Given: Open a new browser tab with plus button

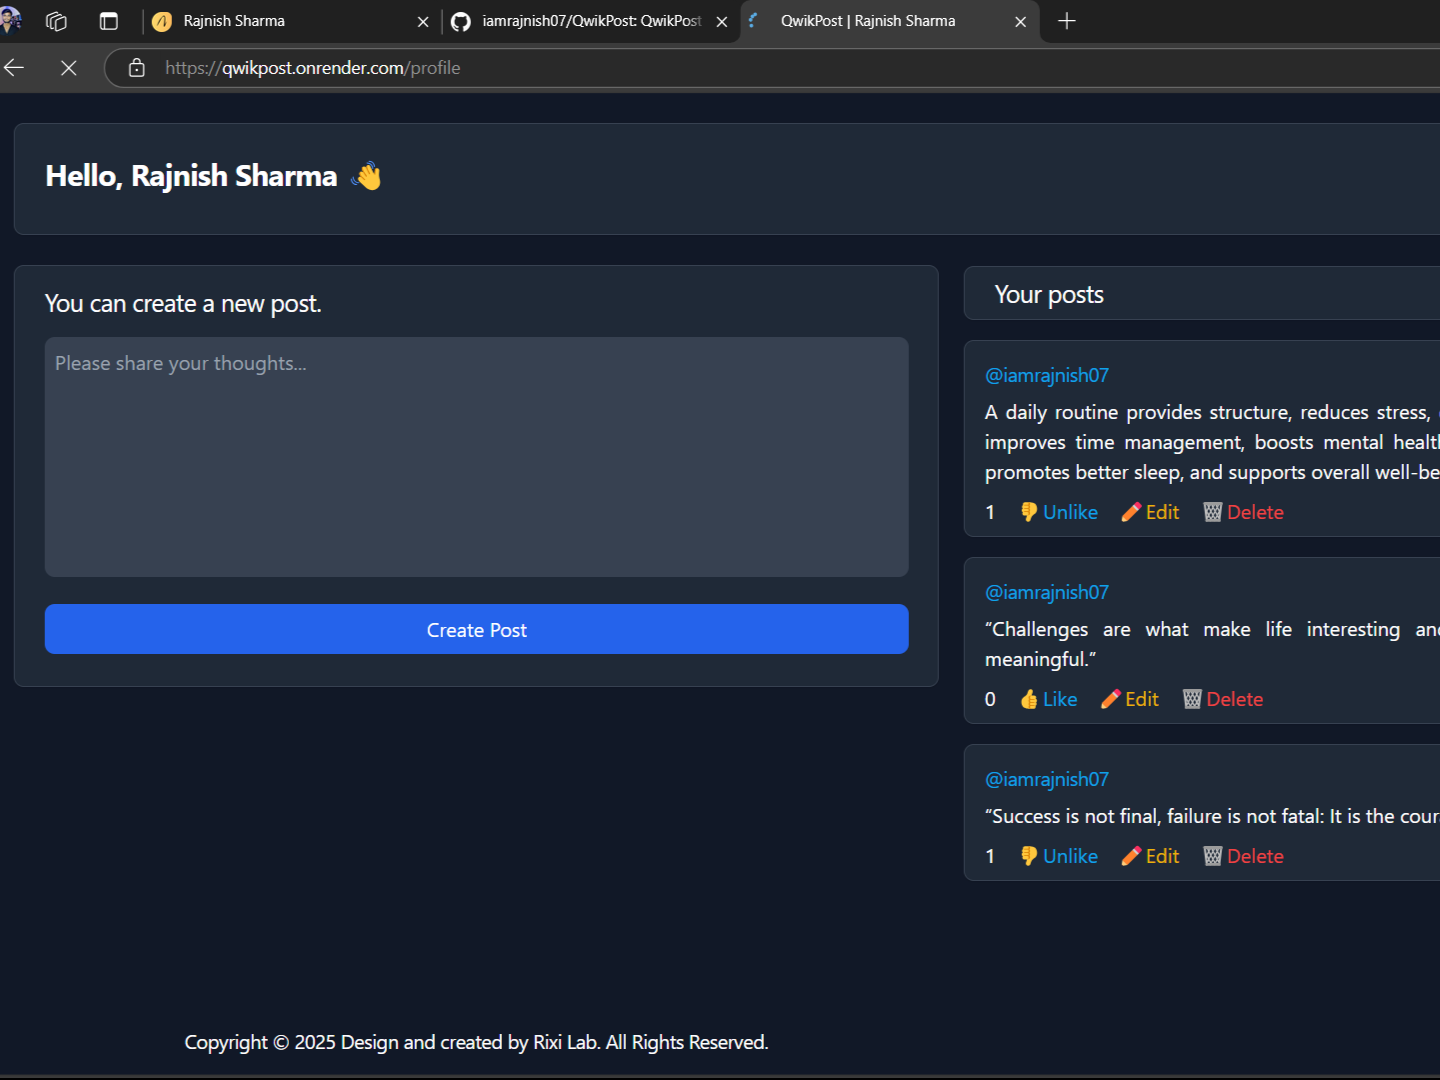Looking at the screenshot, I should tap(1067, 21).
